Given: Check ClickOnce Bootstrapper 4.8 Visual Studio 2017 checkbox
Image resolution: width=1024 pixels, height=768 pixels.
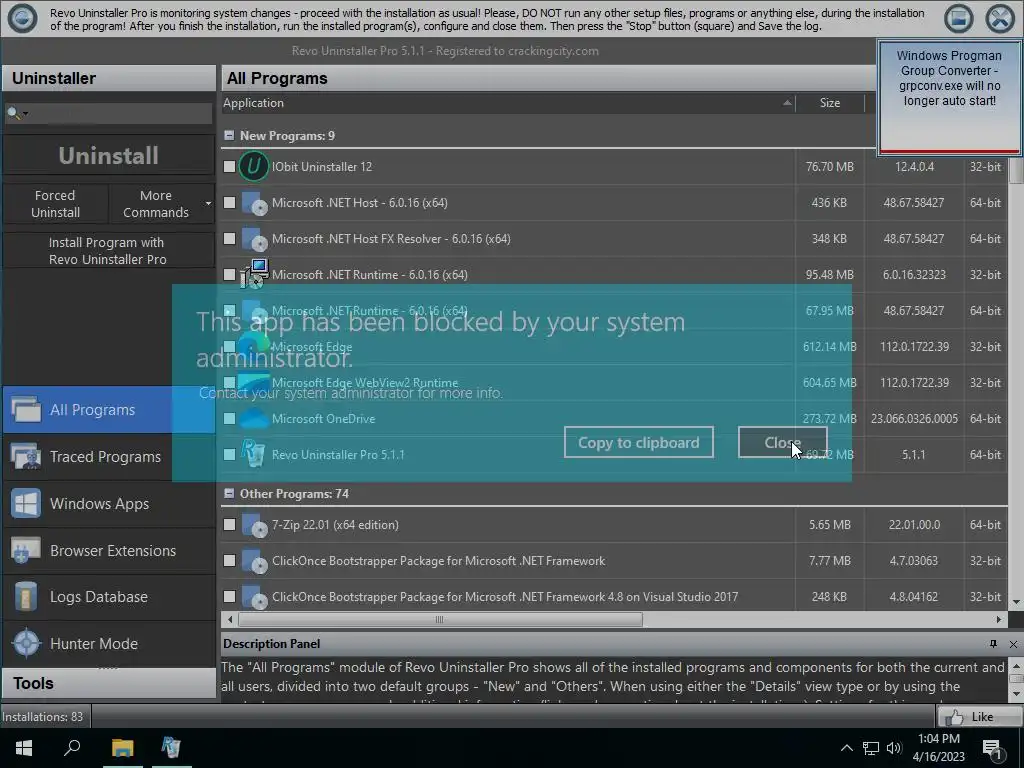Looking at the screenshot, I should (229, 596).
